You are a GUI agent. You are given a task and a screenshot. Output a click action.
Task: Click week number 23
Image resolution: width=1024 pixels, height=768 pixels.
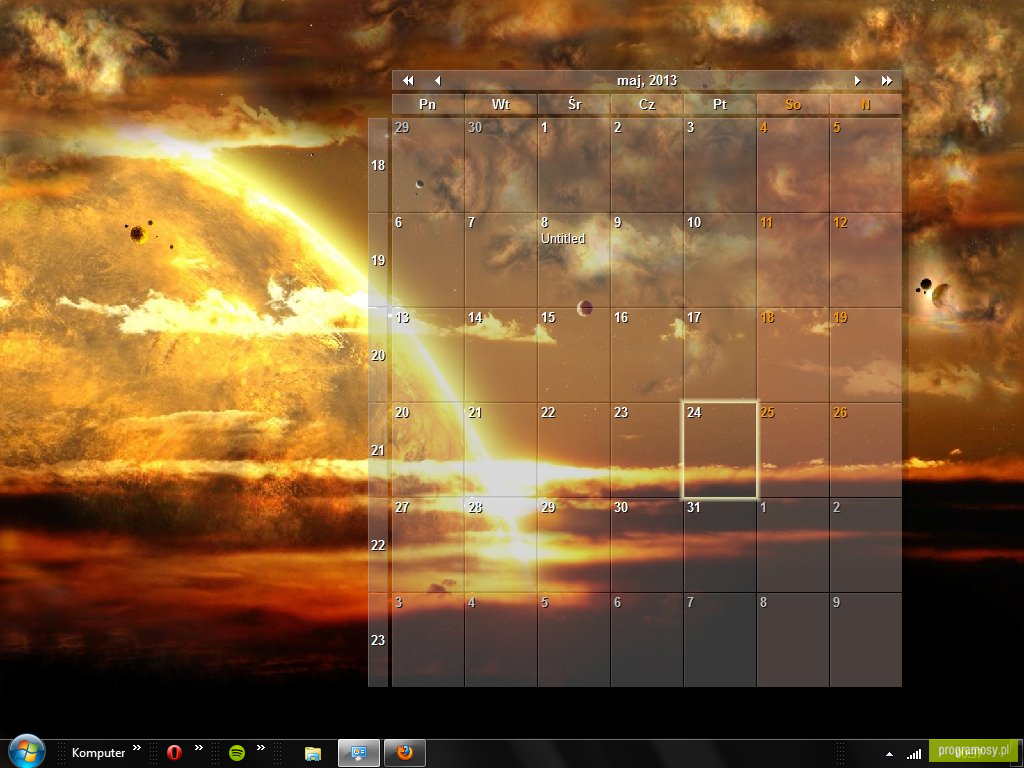click(x=378, y=640)
